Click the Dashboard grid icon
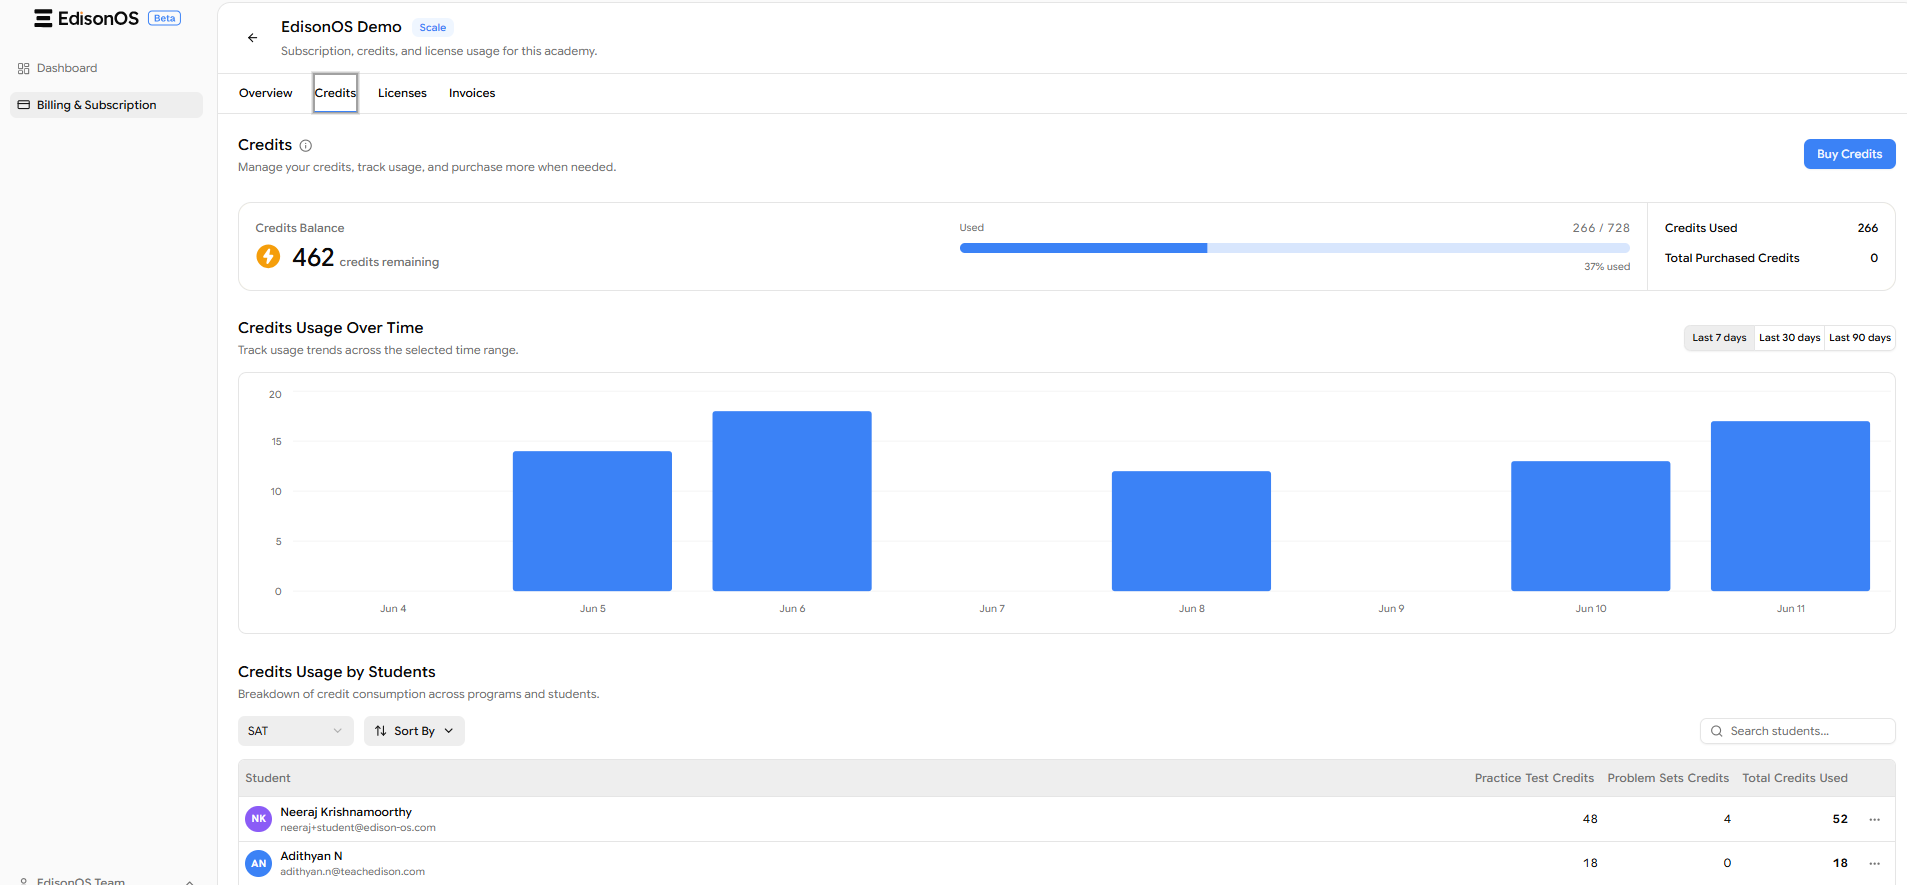1907x885 pixels. (24, 69)
